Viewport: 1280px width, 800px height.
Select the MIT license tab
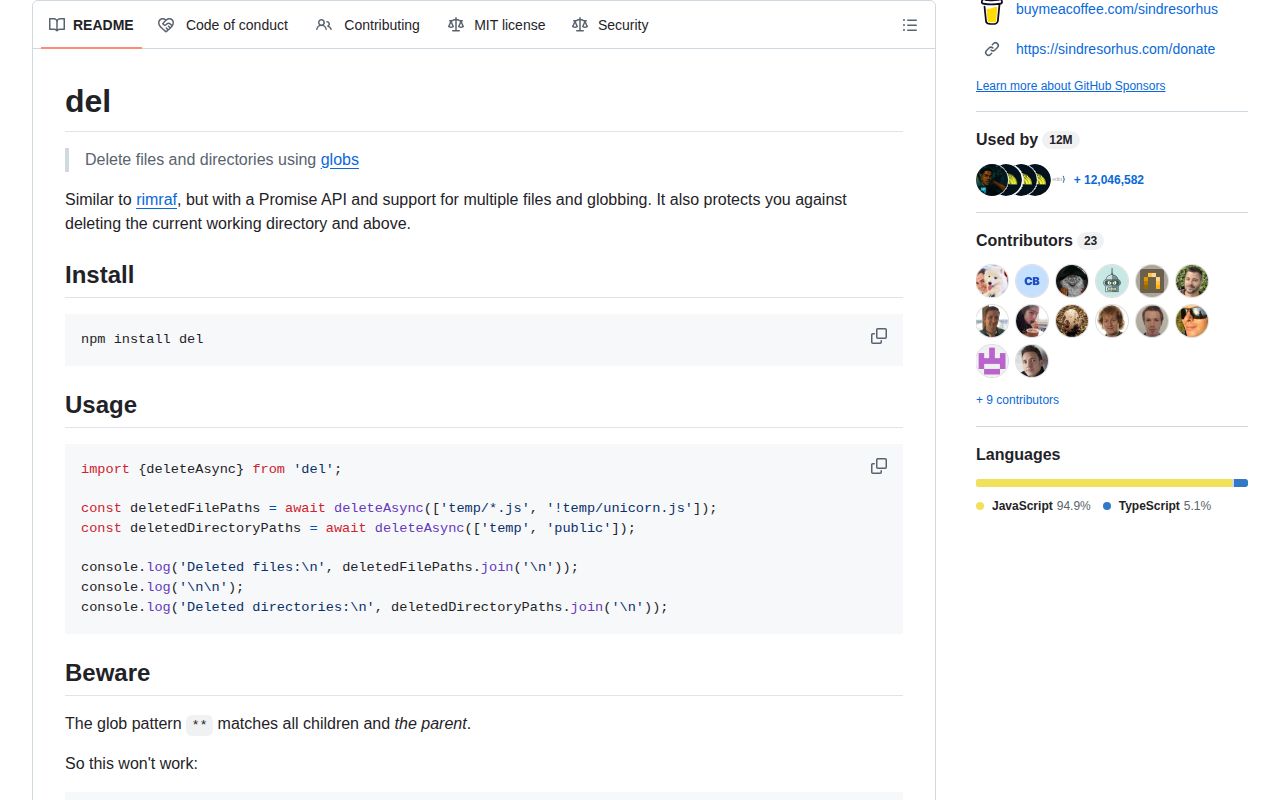click(496, 25)
